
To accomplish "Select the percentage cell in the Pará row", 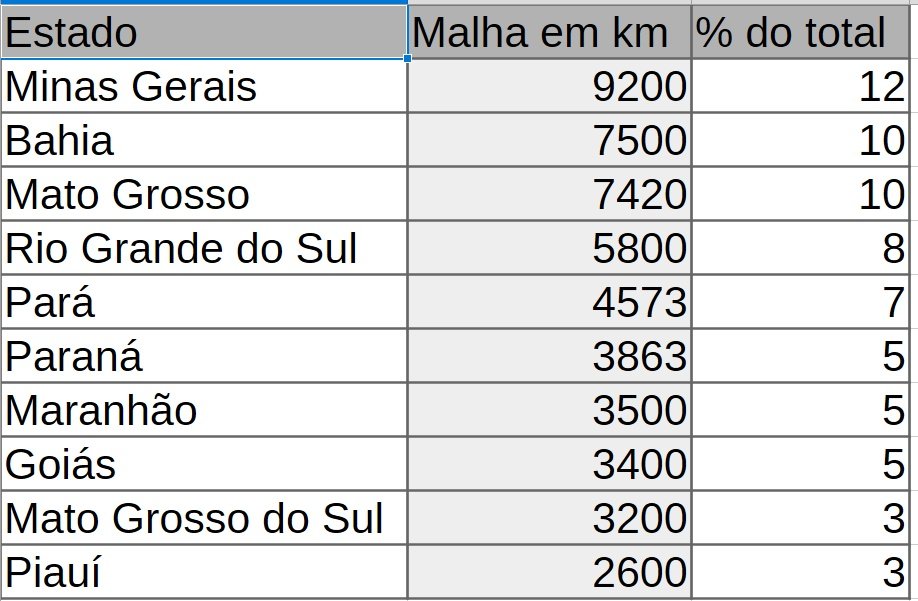I will (x=799, y=302).
